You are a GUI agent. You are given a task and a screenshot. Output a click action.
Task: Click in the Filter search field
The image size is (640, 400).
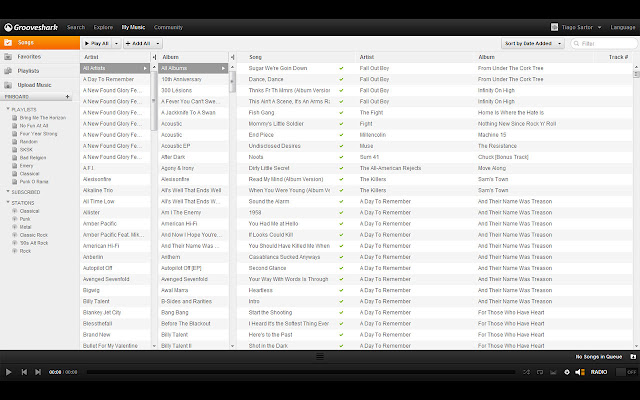pos(604,43)
